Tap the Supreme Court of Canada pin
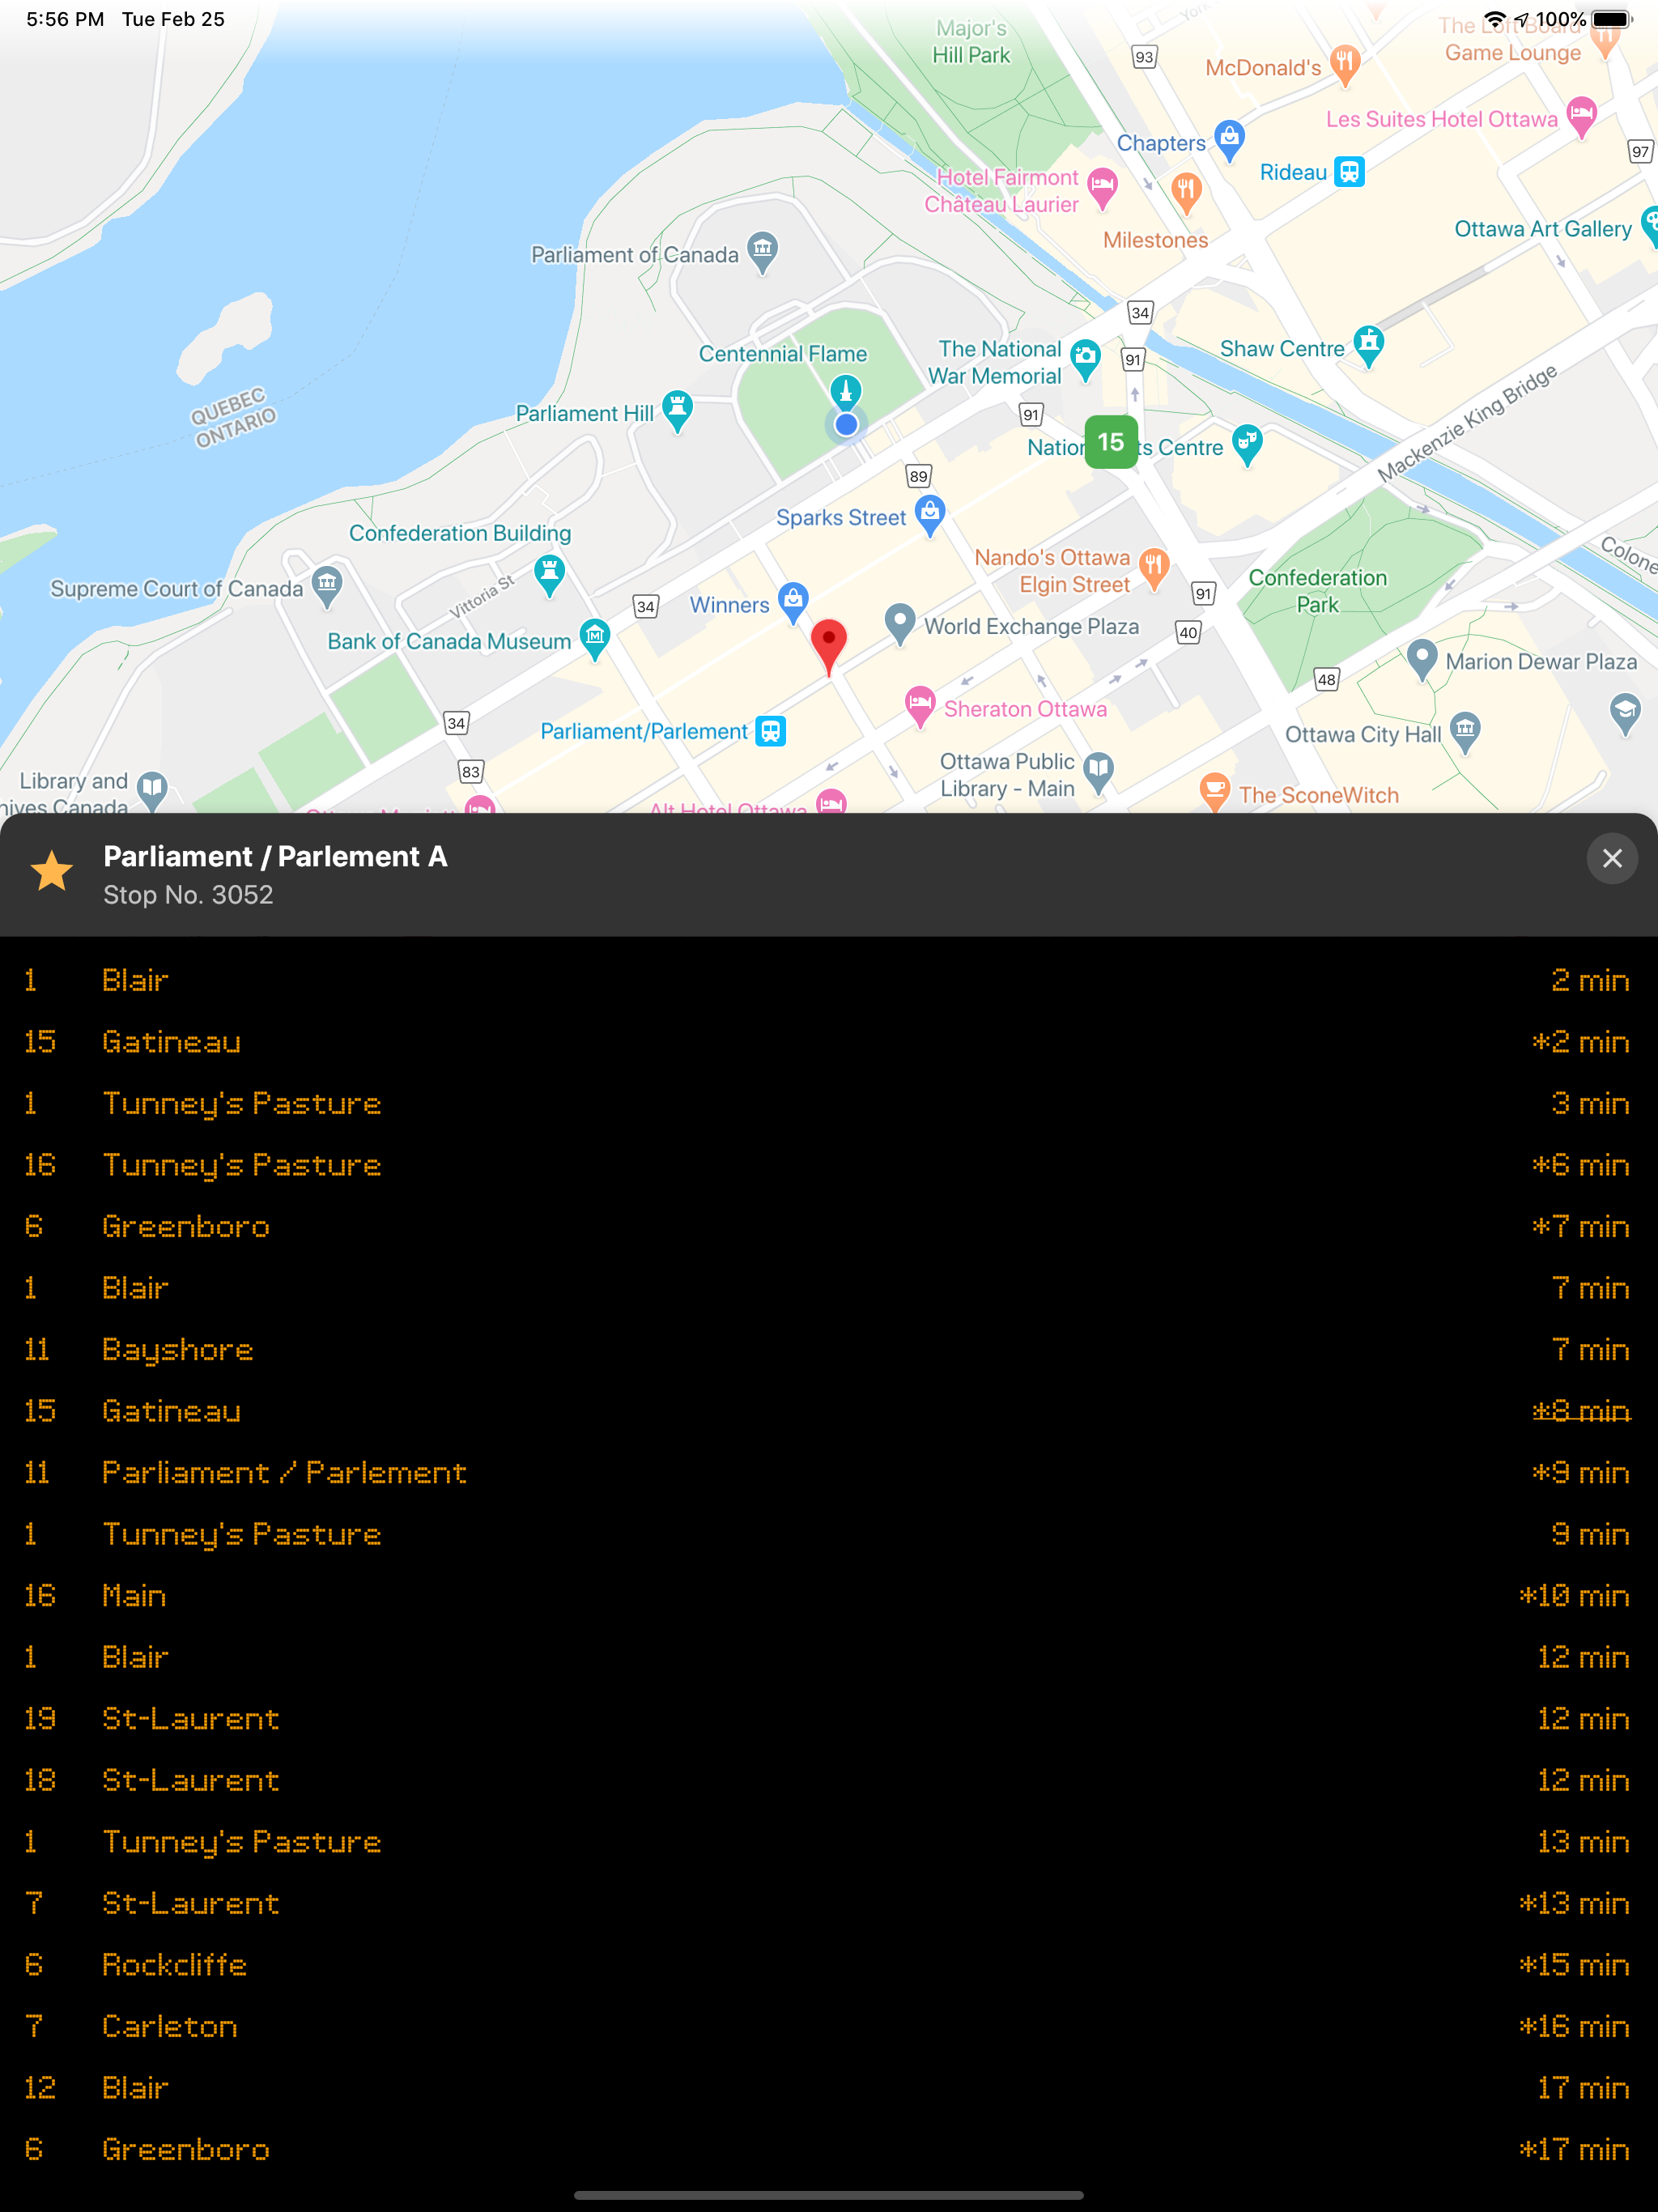Viewport: 1658px width, 2212px height. coord(327,587)
